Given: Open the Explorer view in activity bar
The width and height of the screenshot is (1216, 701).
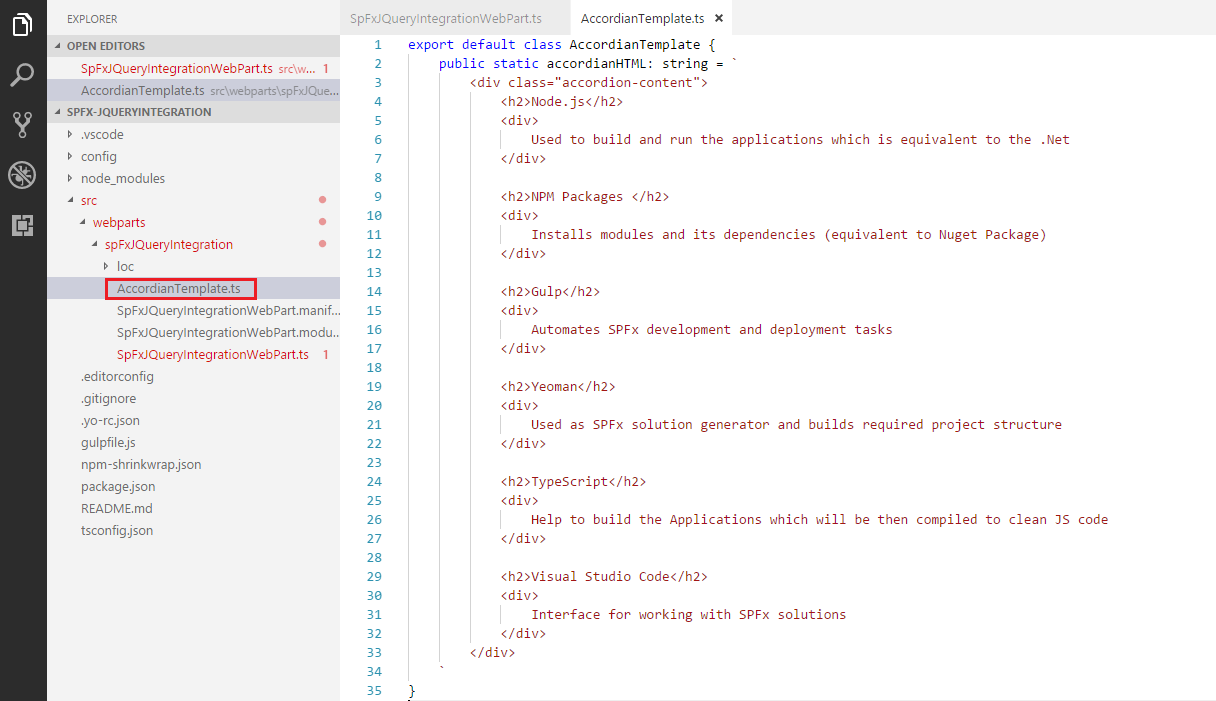Looking at the screenshot, I should click(22, 24).
